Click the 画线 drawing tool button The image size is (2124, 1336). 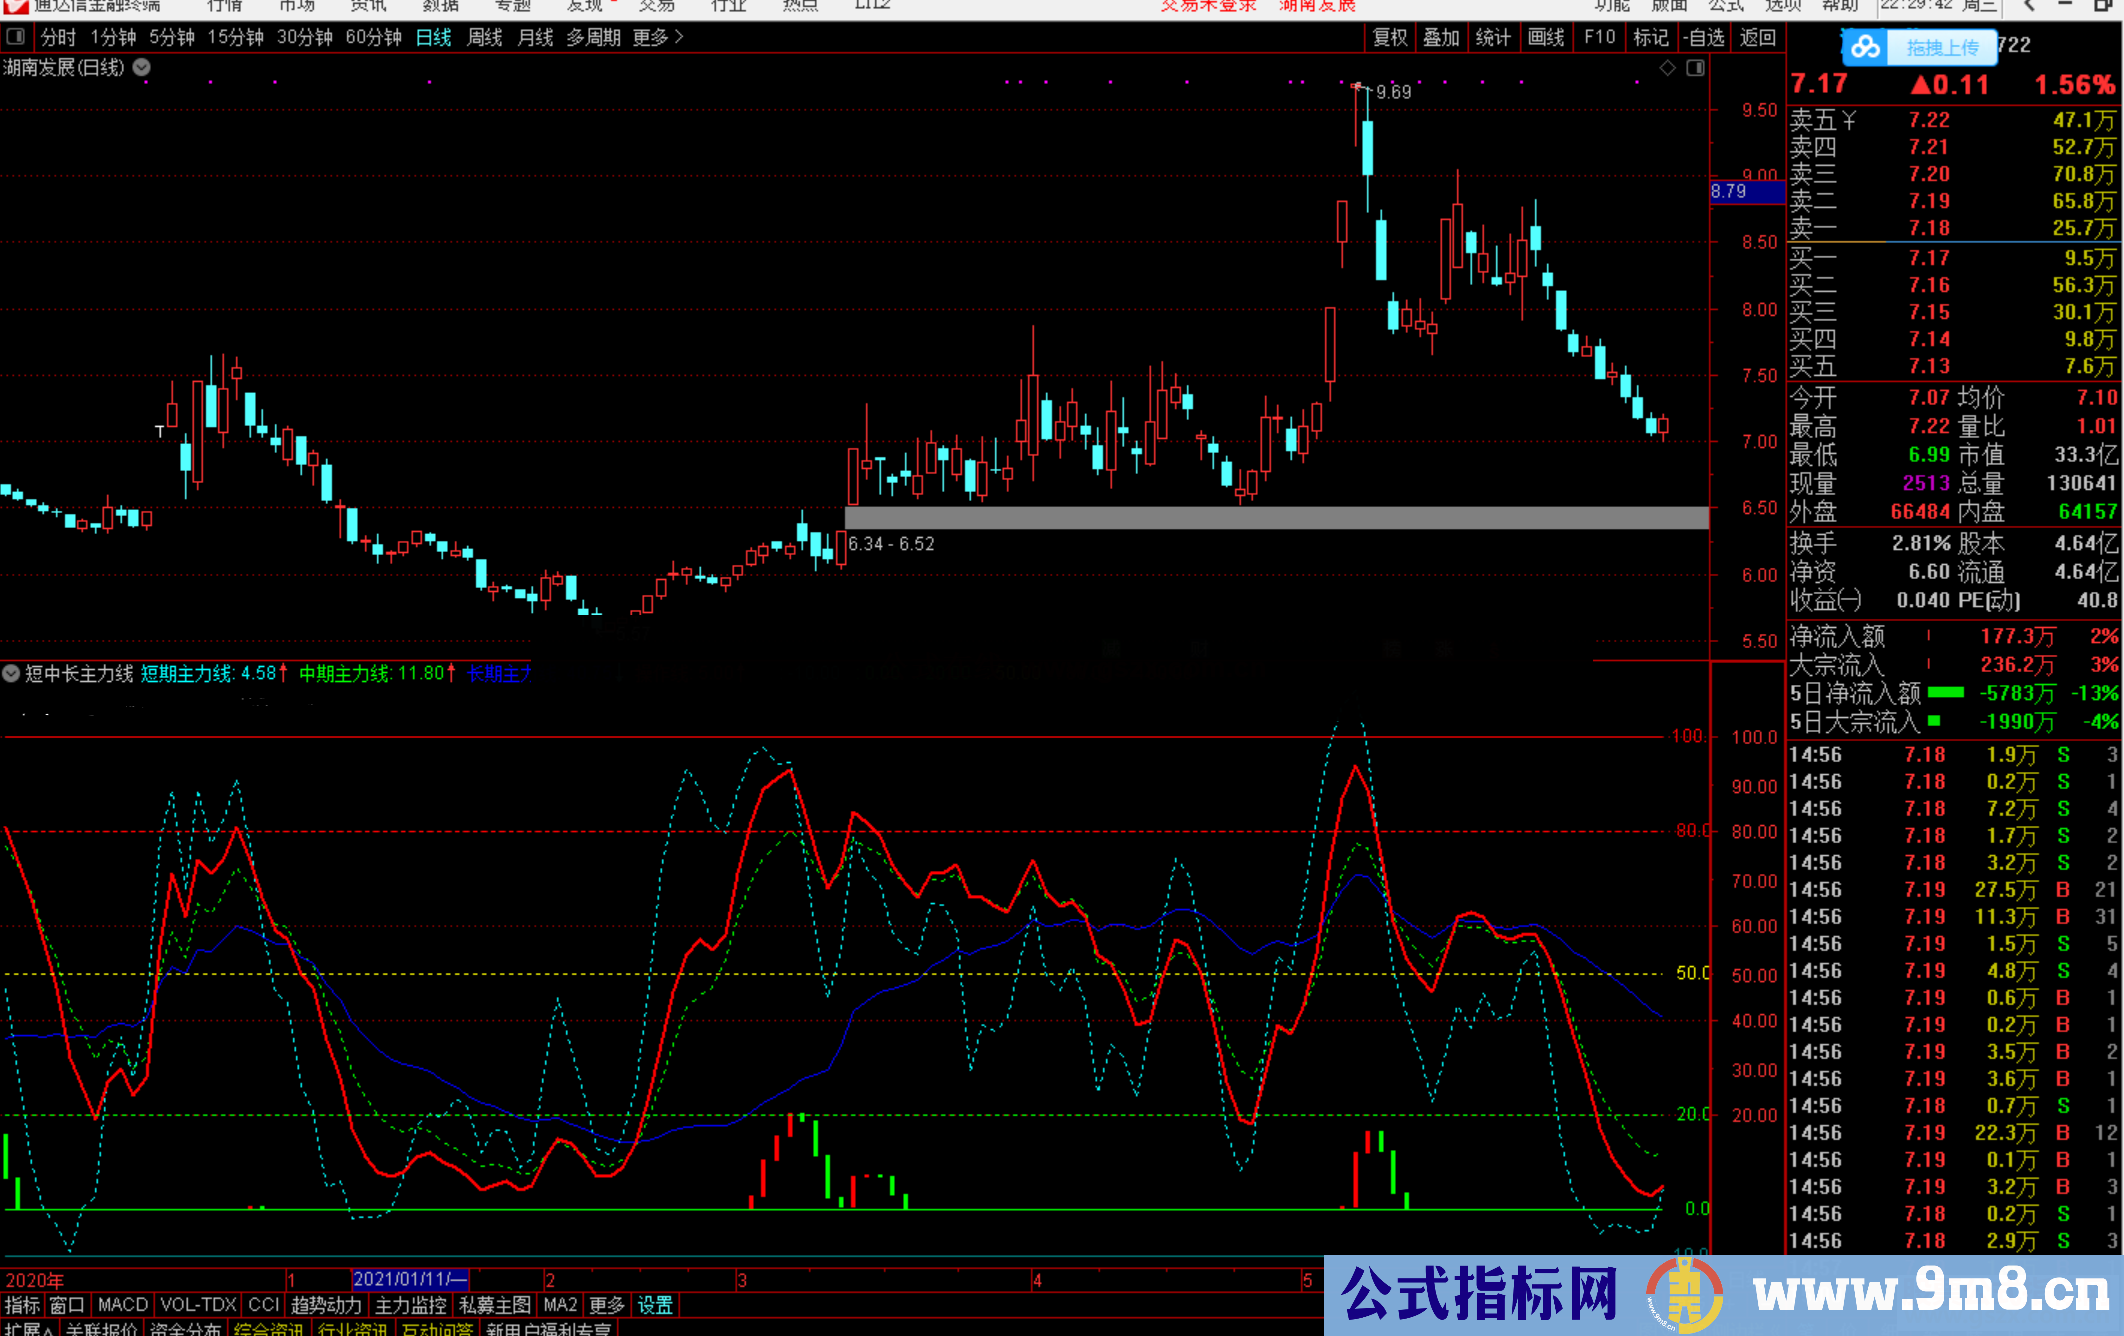1545,38
